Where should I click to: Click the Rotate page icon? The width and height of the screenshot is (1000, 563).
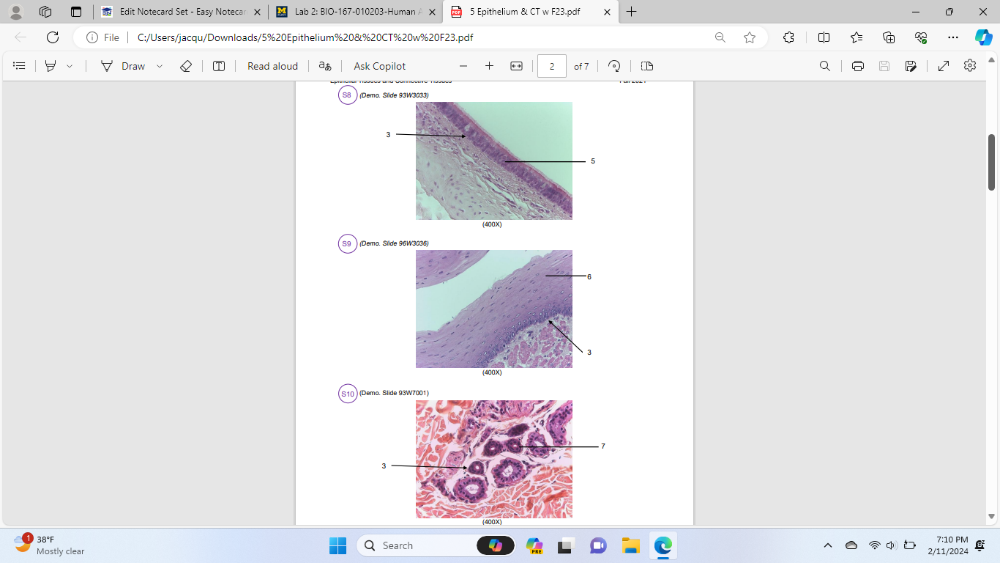[614, 66]
